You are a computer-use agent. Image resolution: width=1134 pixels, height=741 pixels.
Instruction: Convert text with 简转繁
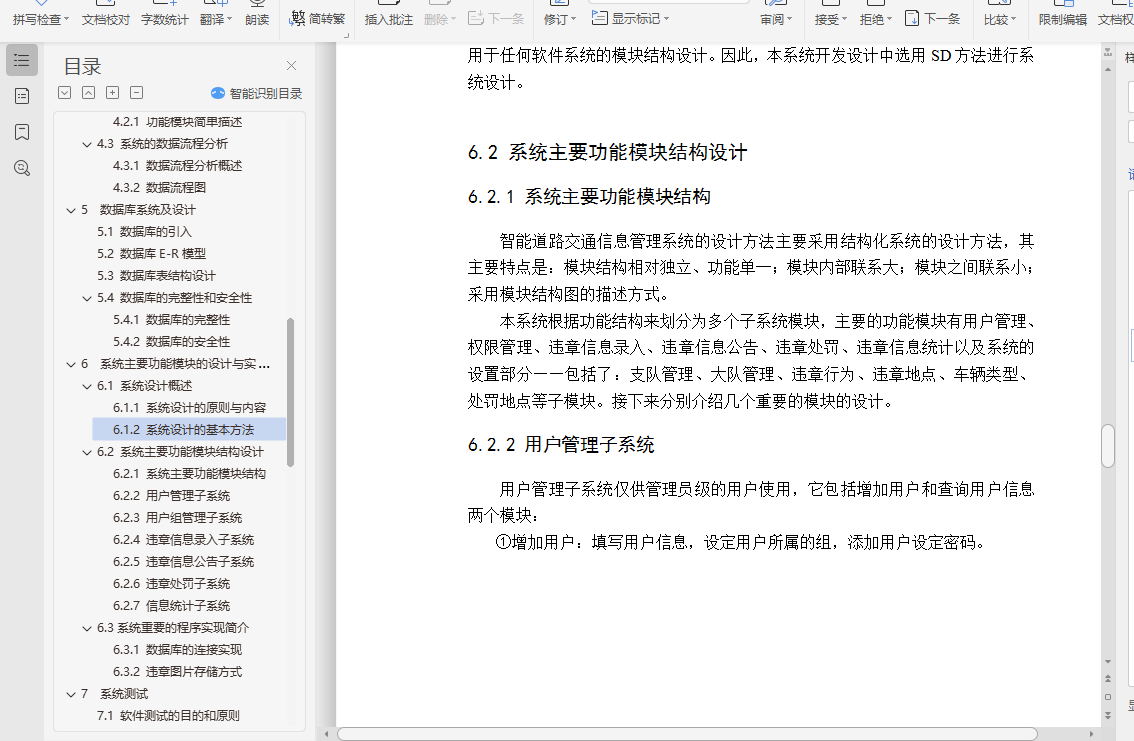(x=317, y=19)
